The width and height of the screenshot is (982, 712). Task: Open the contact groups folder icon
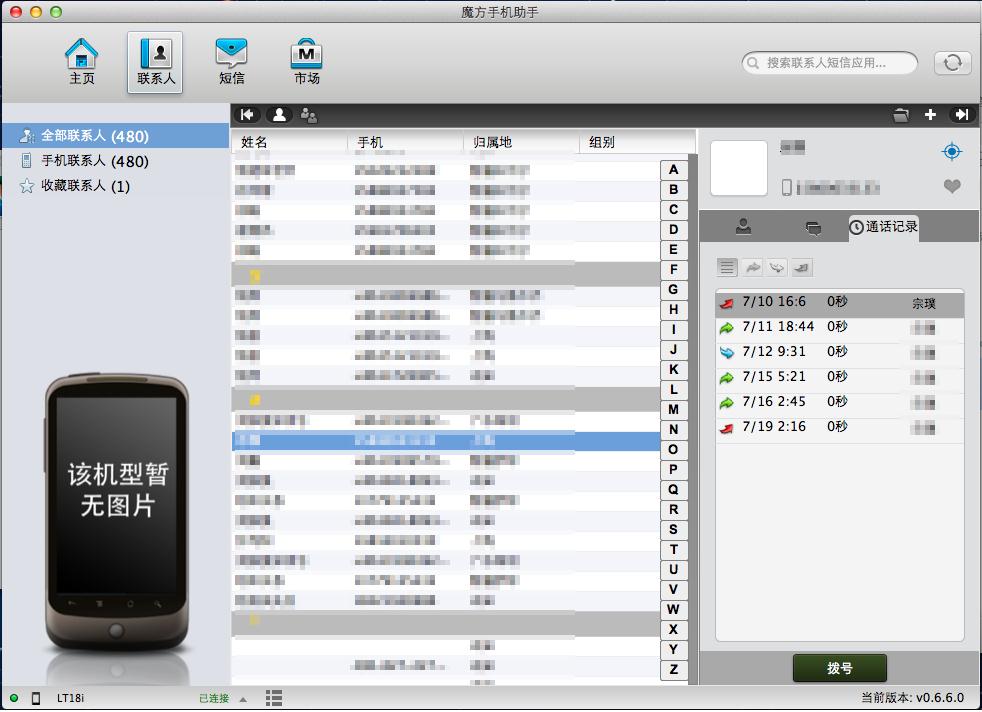pos(901,115)
